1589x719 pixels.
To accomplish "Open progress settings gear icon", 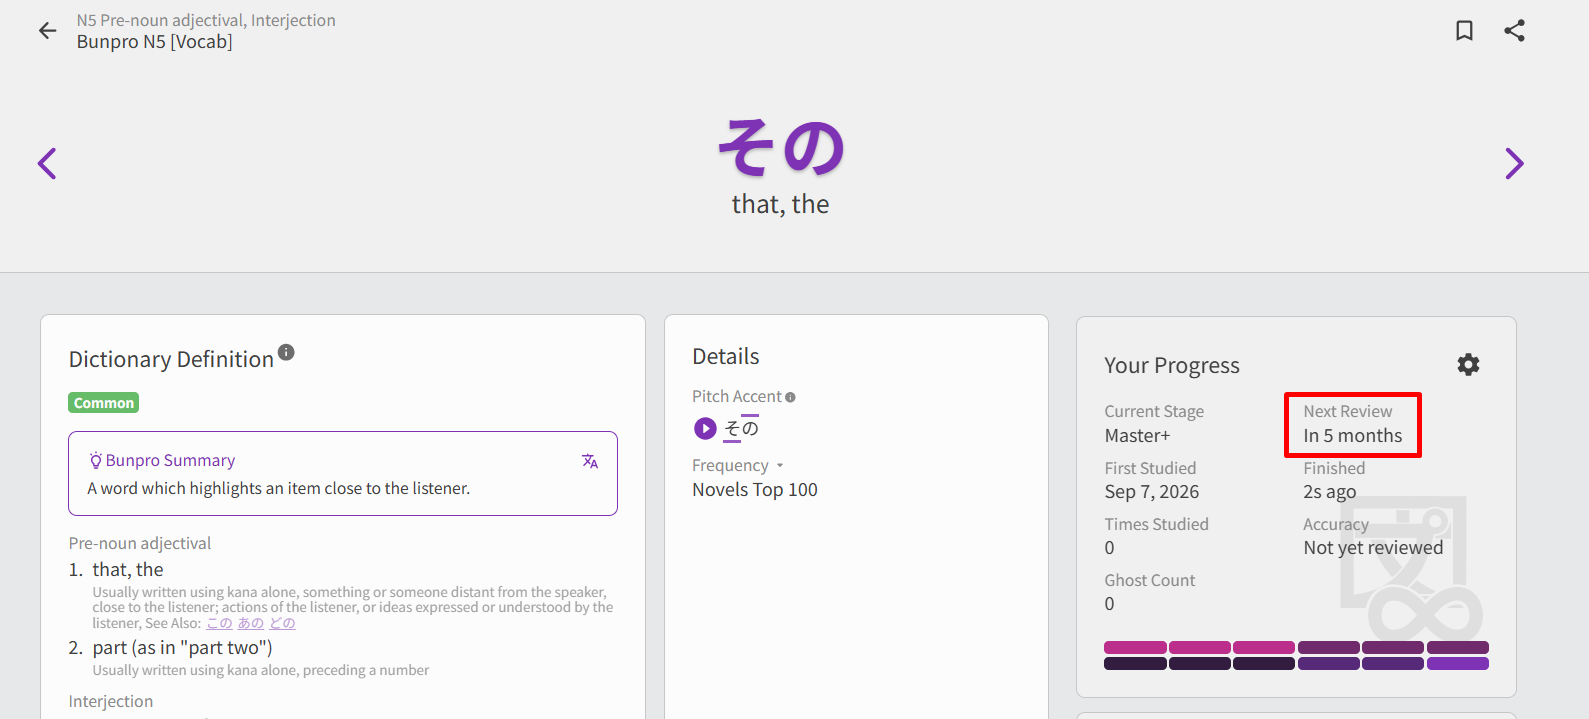I will pyautogui.click(x=1468, y=365).
